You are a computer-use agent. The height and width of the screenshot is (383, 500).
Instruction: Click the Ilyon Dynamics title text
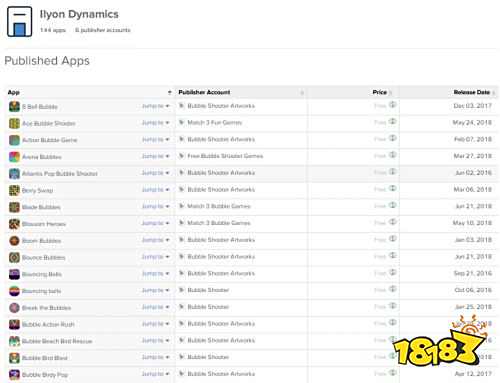click(x=79, y=14)
